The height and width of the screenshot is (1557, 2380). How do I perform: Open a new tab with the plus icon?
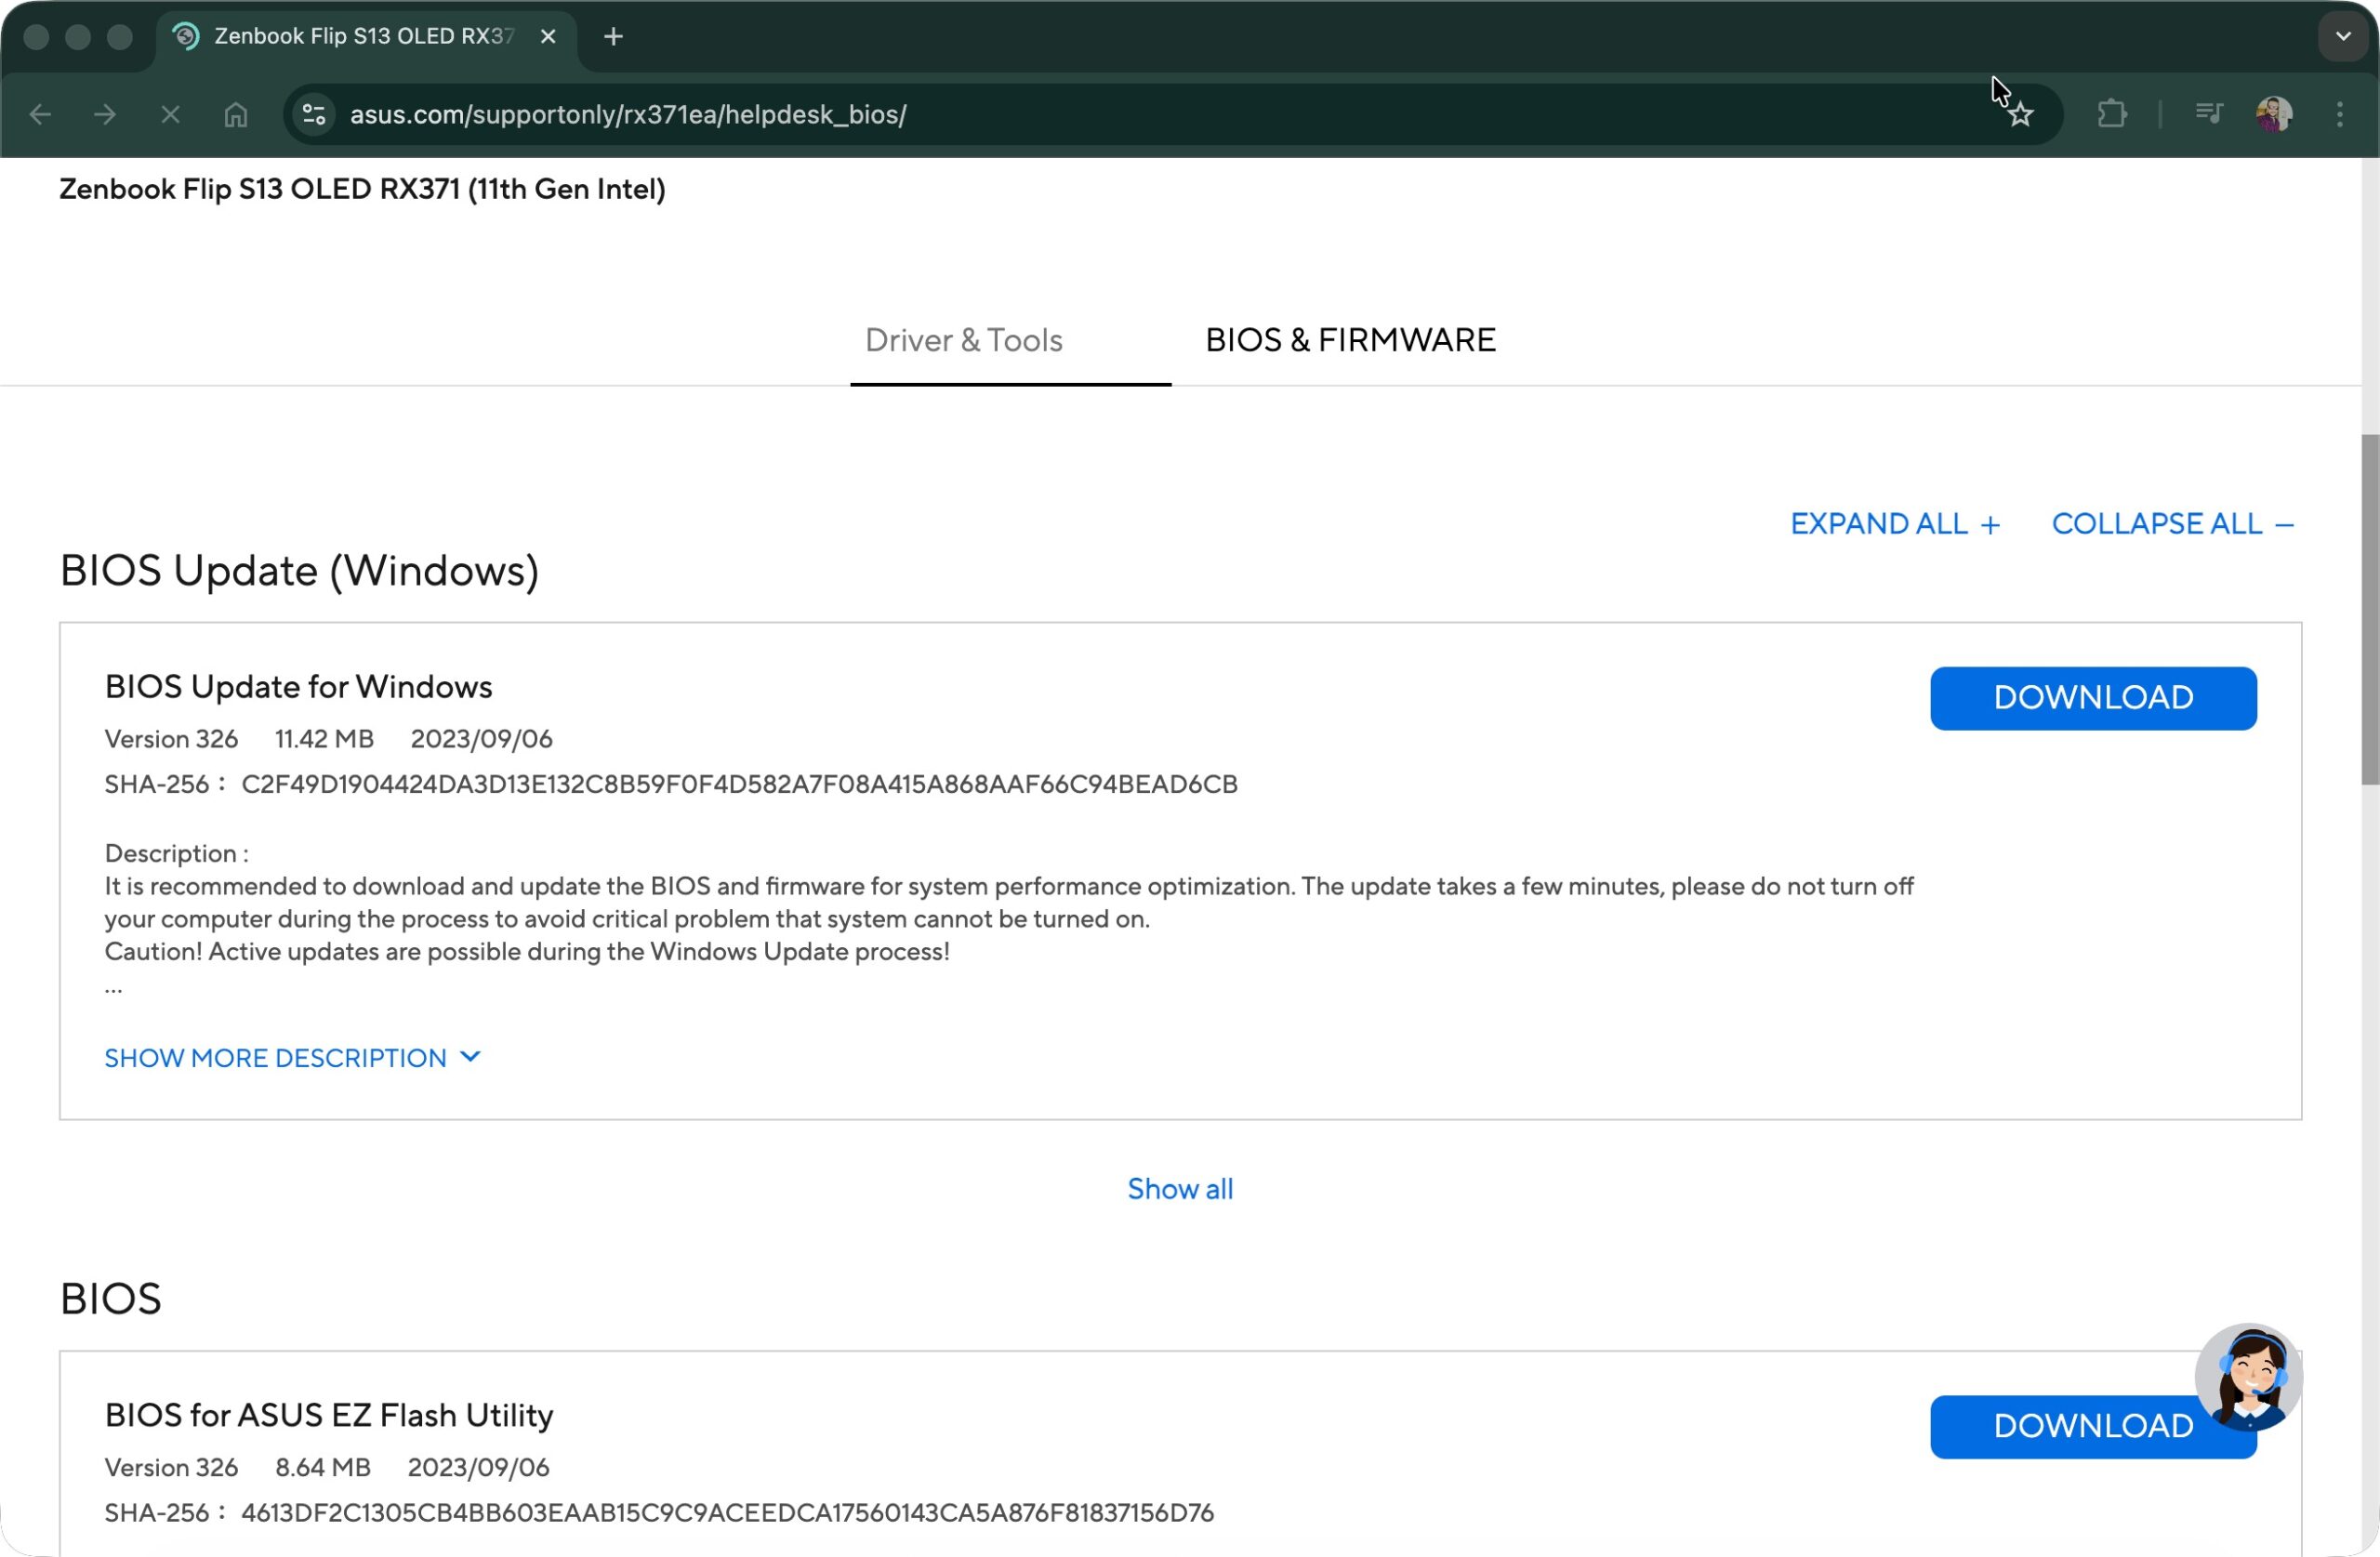pos(613,36)
